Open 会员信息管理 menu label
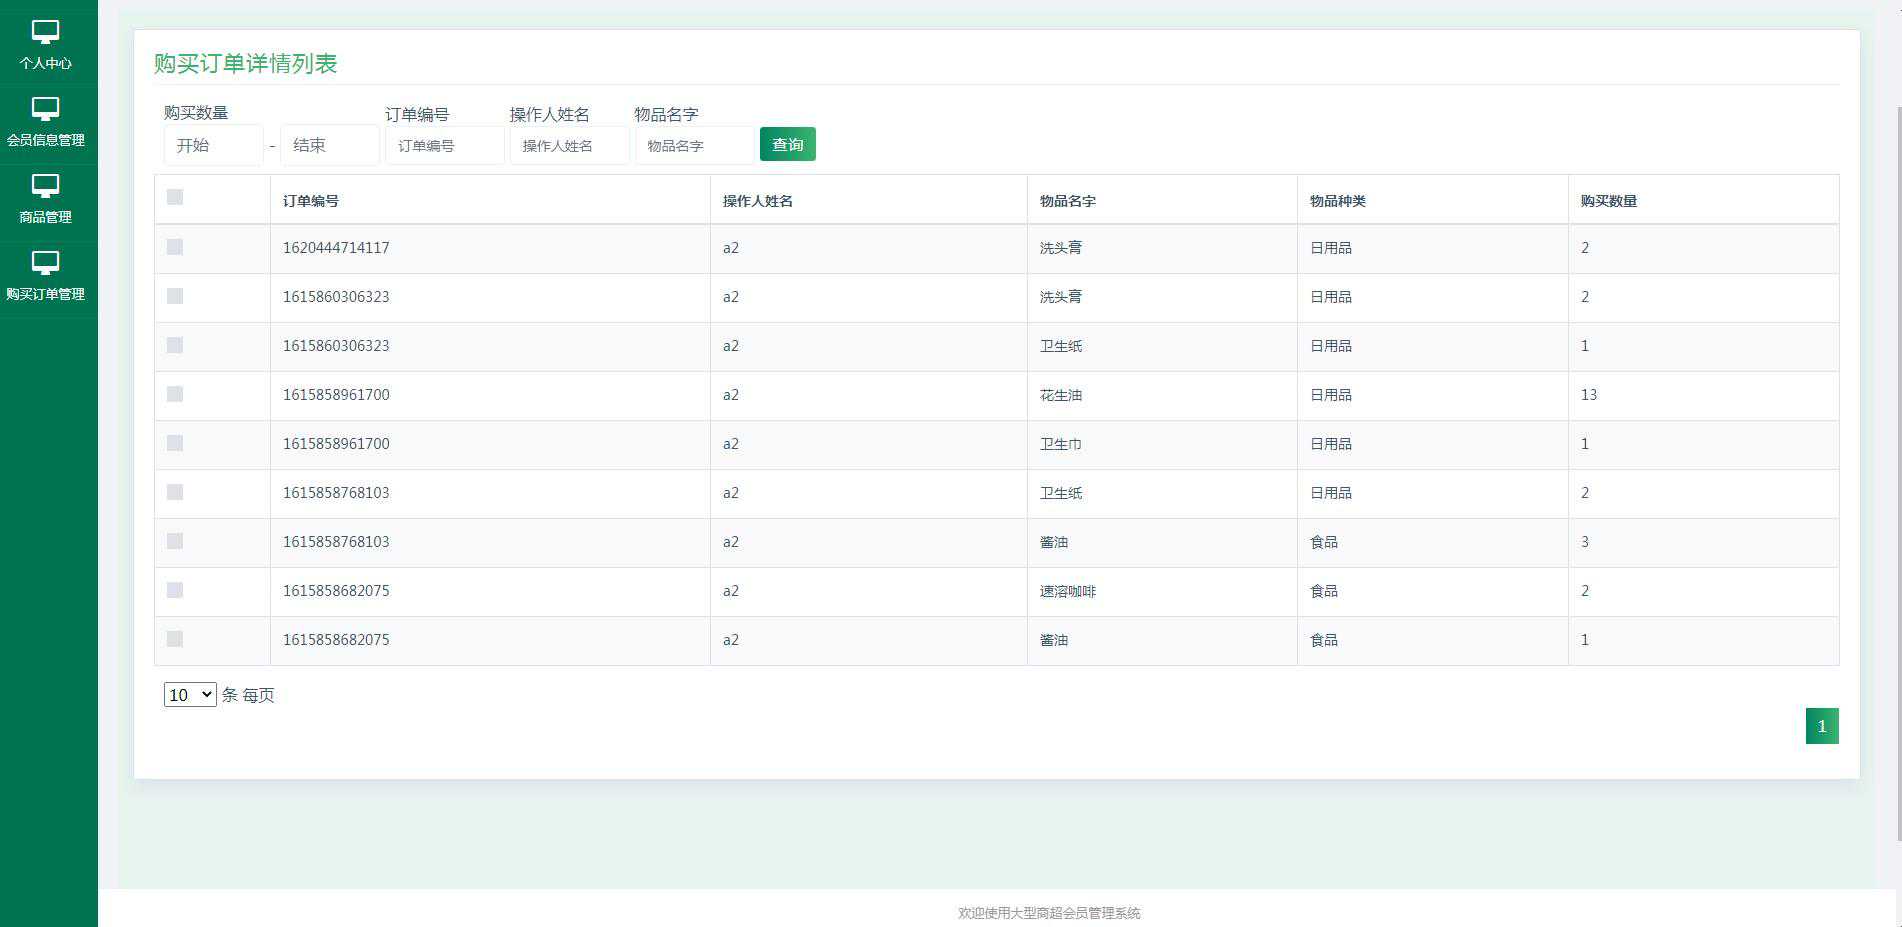The width and height of the screenshot is (1902, 927). tap(45, 140)
